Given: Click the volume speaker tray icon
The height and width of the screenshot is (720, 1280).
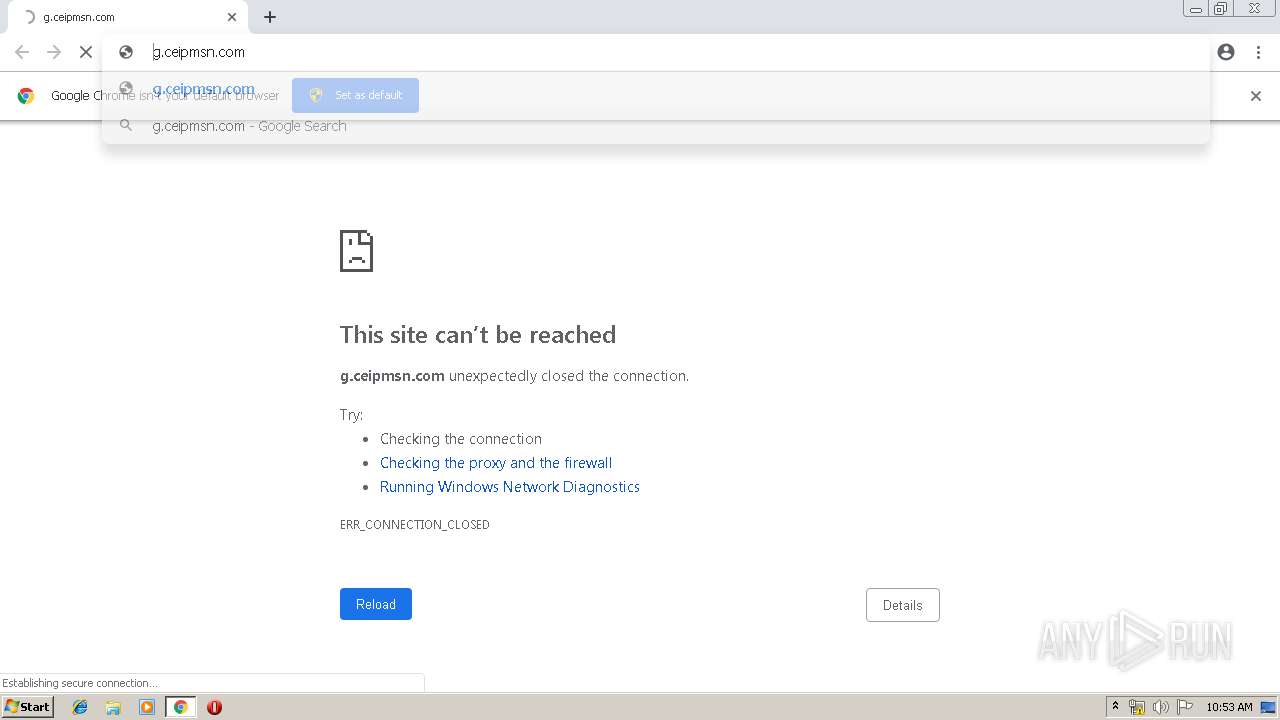Looking at the screenshot, I should 1161,707.
